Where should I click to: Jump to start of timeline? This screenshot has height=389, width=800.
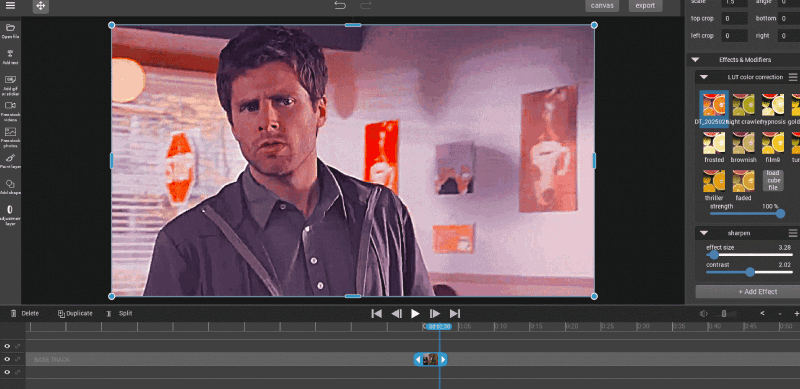coord(377,313)
